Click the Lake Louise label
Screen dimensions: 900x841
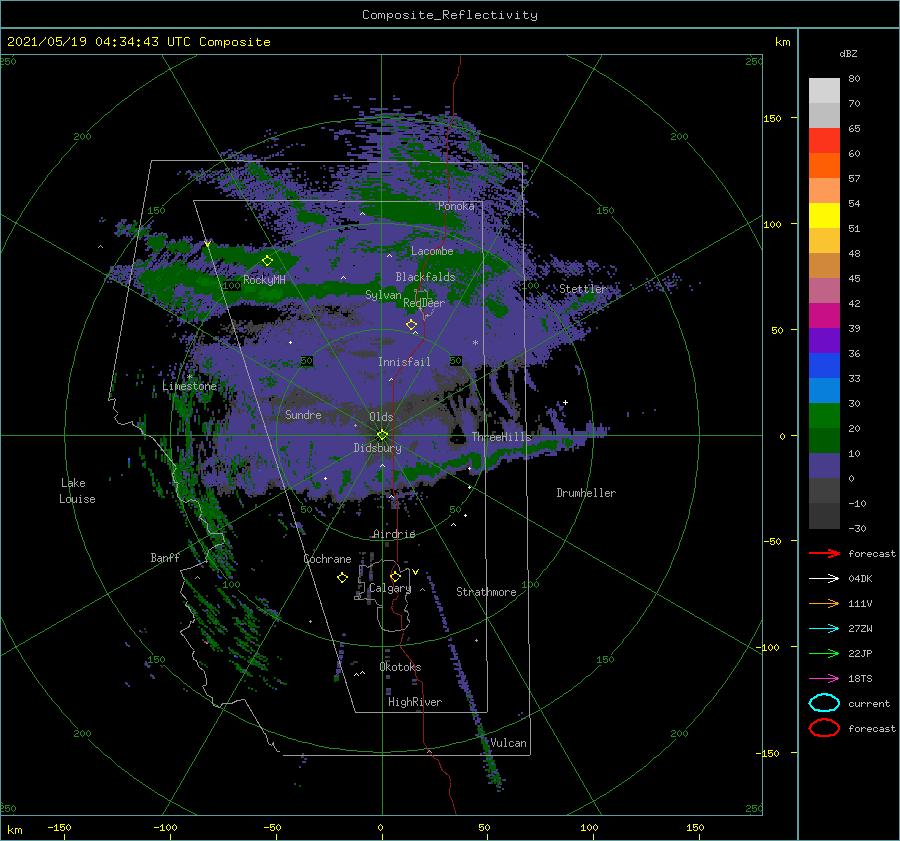pos(77,491)
